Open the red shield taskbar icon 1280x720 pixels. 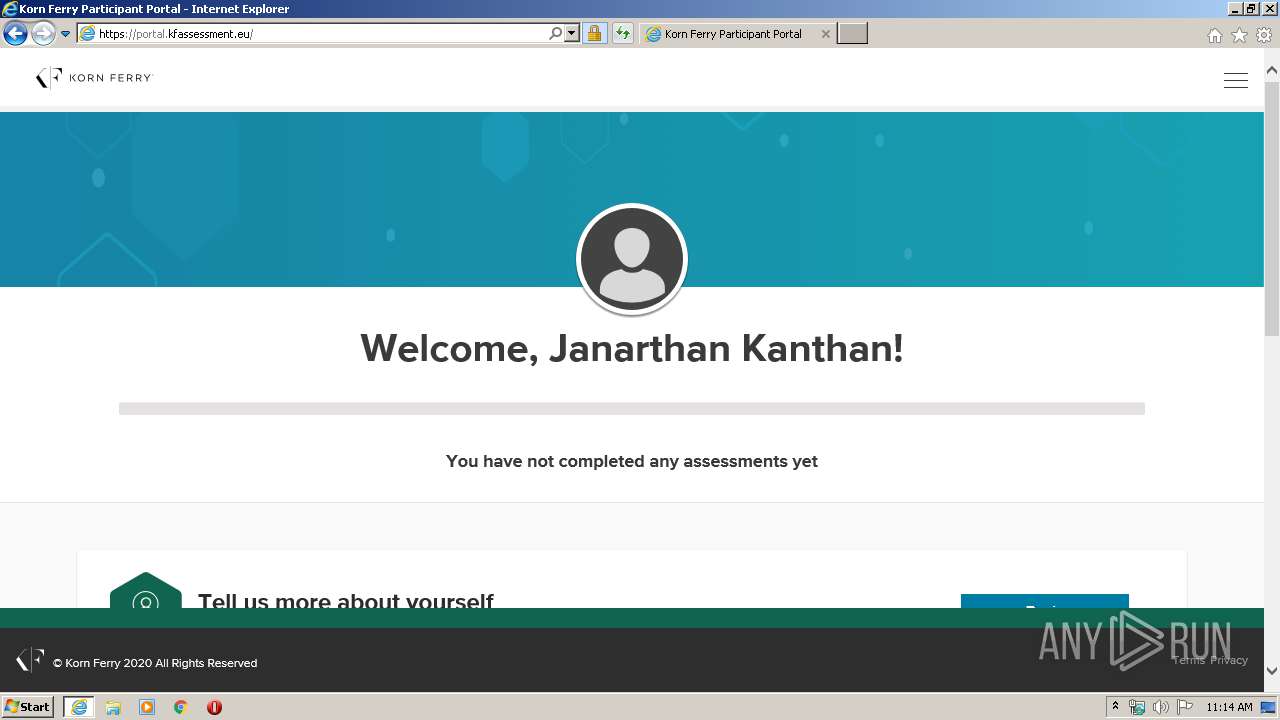[214, 707]
